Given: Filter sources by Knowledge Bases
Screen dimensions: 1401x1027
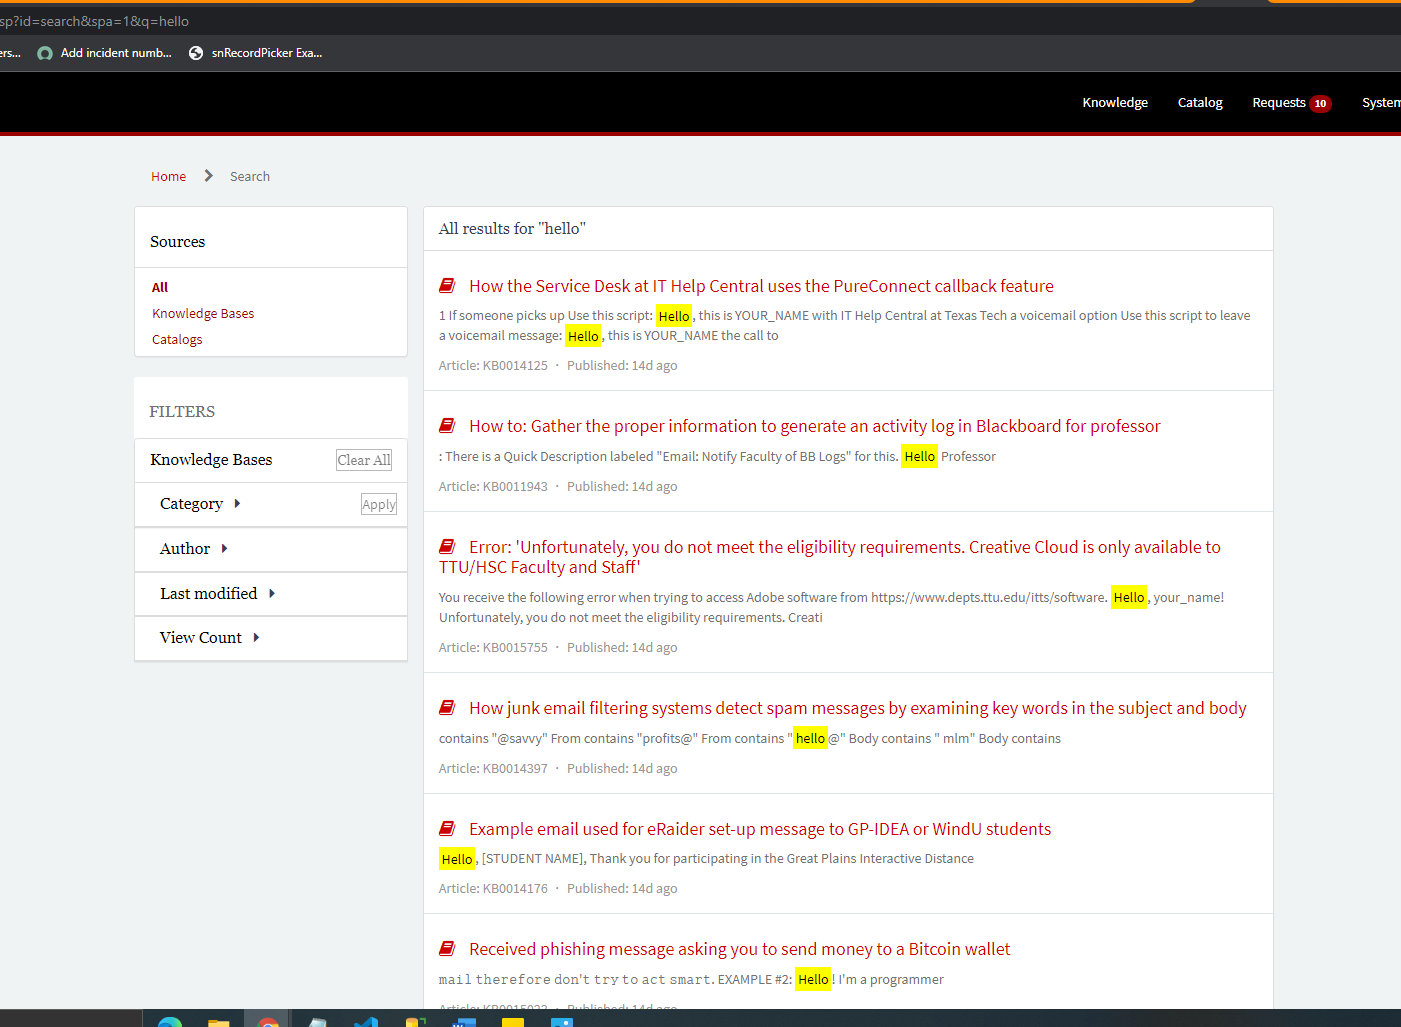Looking at the screenshot, I should (x=203, y=314).
